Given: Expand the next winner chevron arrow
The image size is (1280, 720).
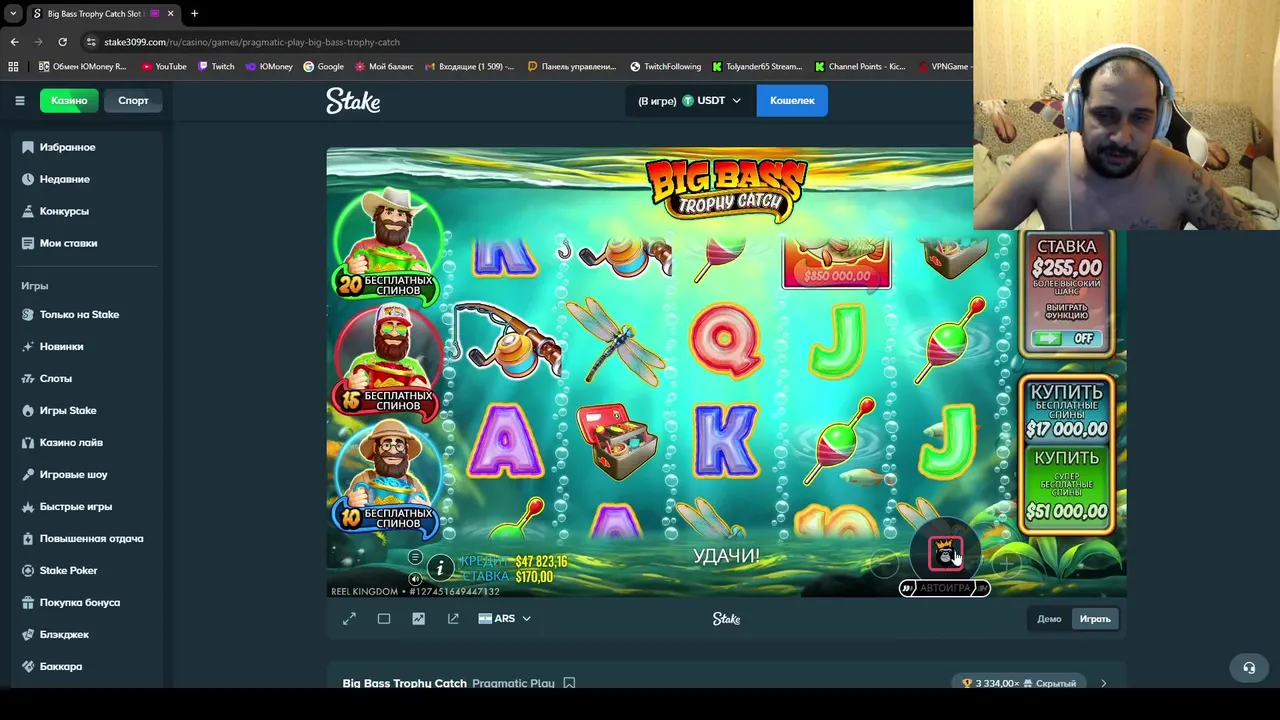Looking at the screenshot, I should (x=1103, y=683).
